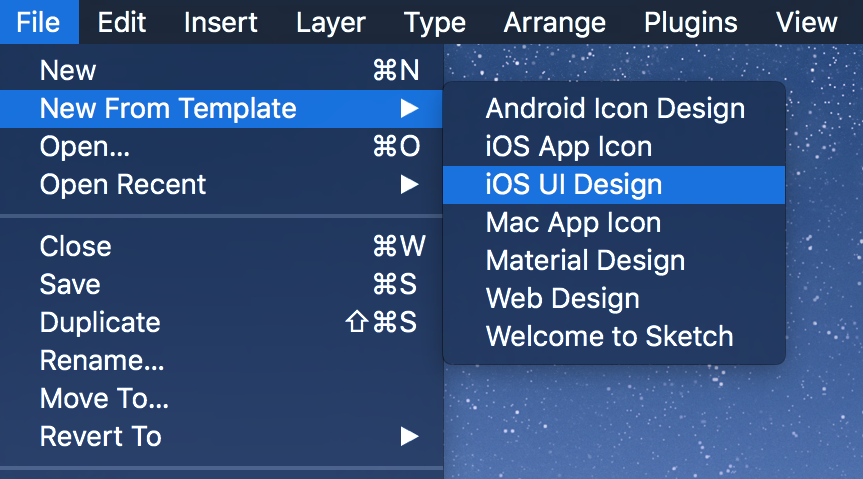863x479 pixels.
Task: Open the Edit menu
Action: pos(123,22)
